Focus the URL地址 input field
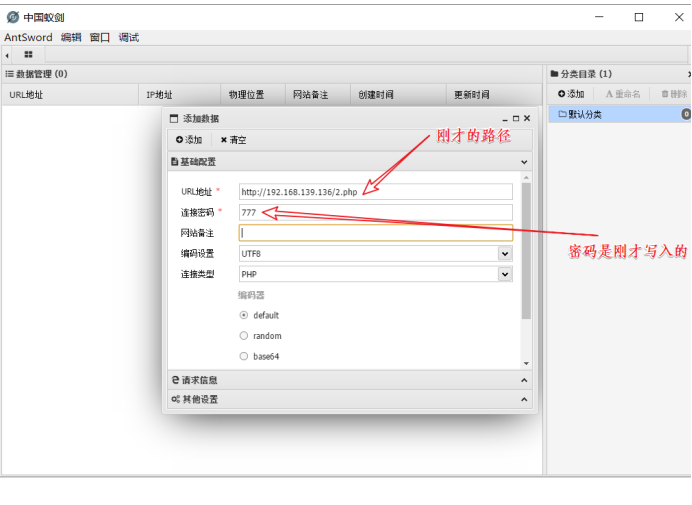 click(376, 192)
